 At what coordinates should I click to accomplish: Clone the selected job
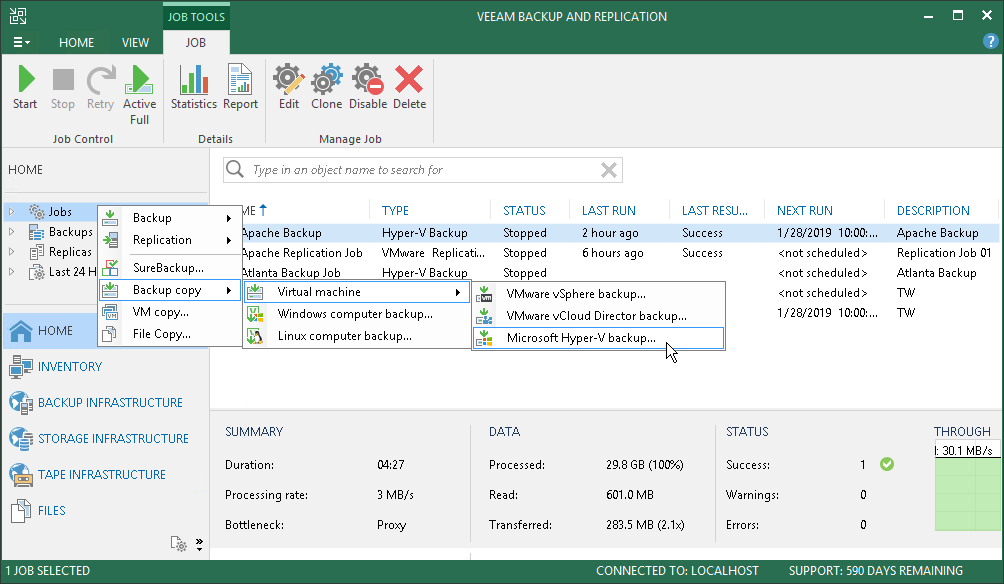click(x=327, y=87)
